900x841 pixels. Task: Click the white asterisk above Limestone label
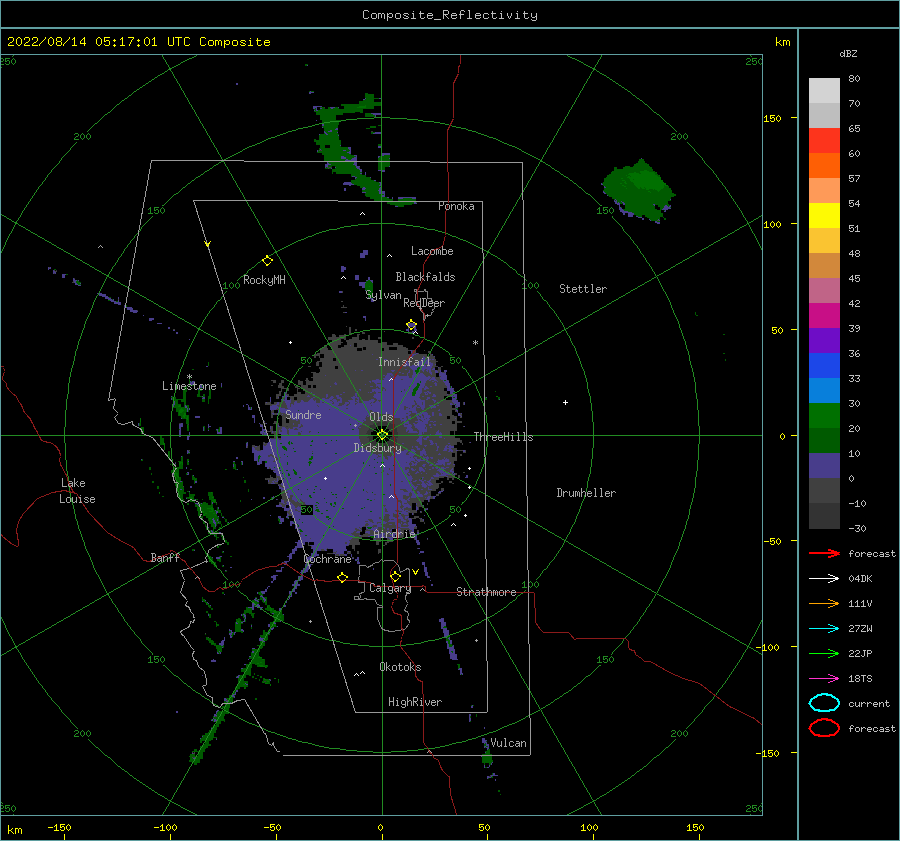click(189, 377)
